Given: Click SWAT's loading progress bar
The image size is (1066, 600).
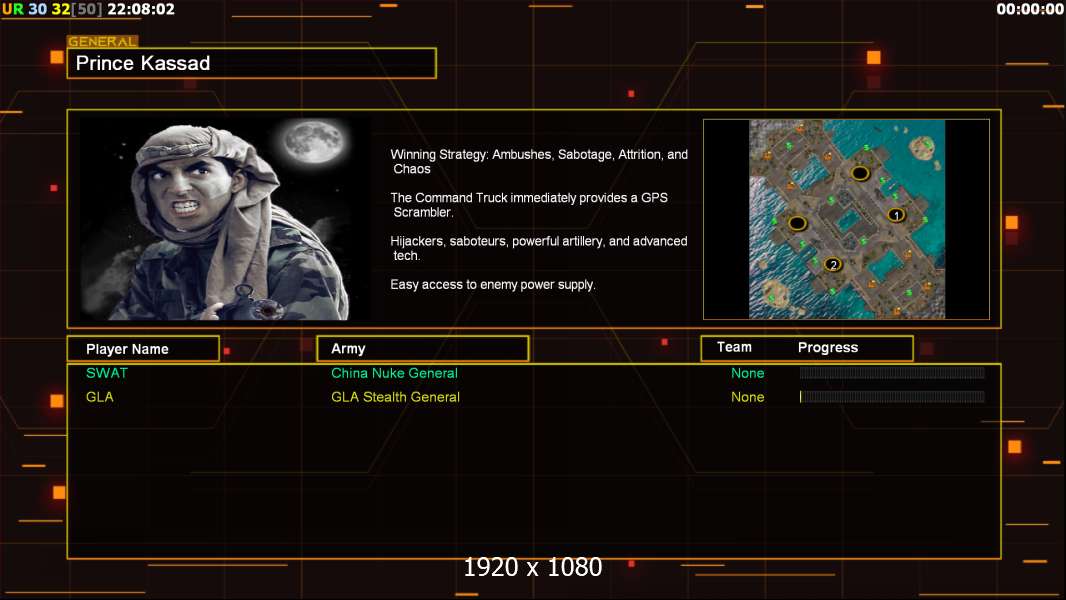Looking at the screenshot, I should (892, 372).
